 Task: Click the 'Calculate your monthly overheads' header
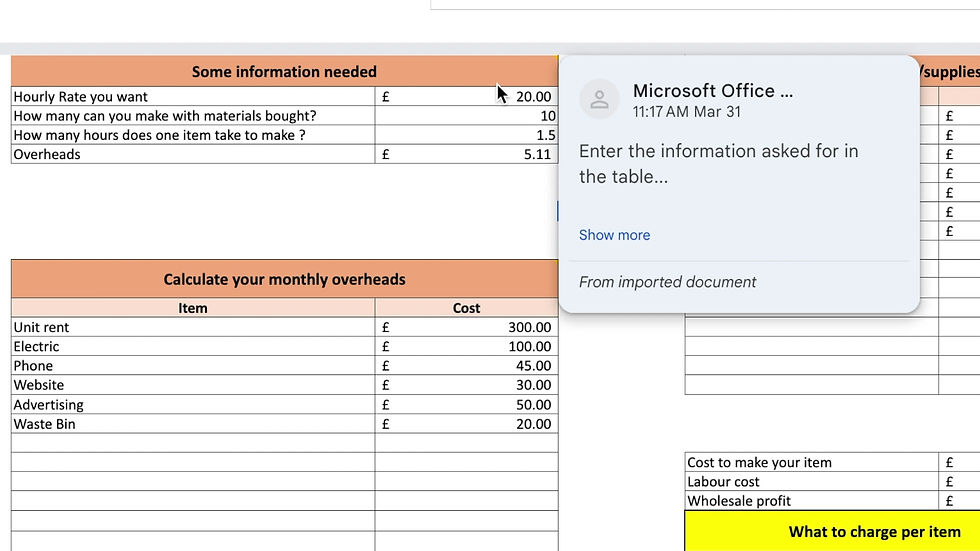(x=284, y=279)
